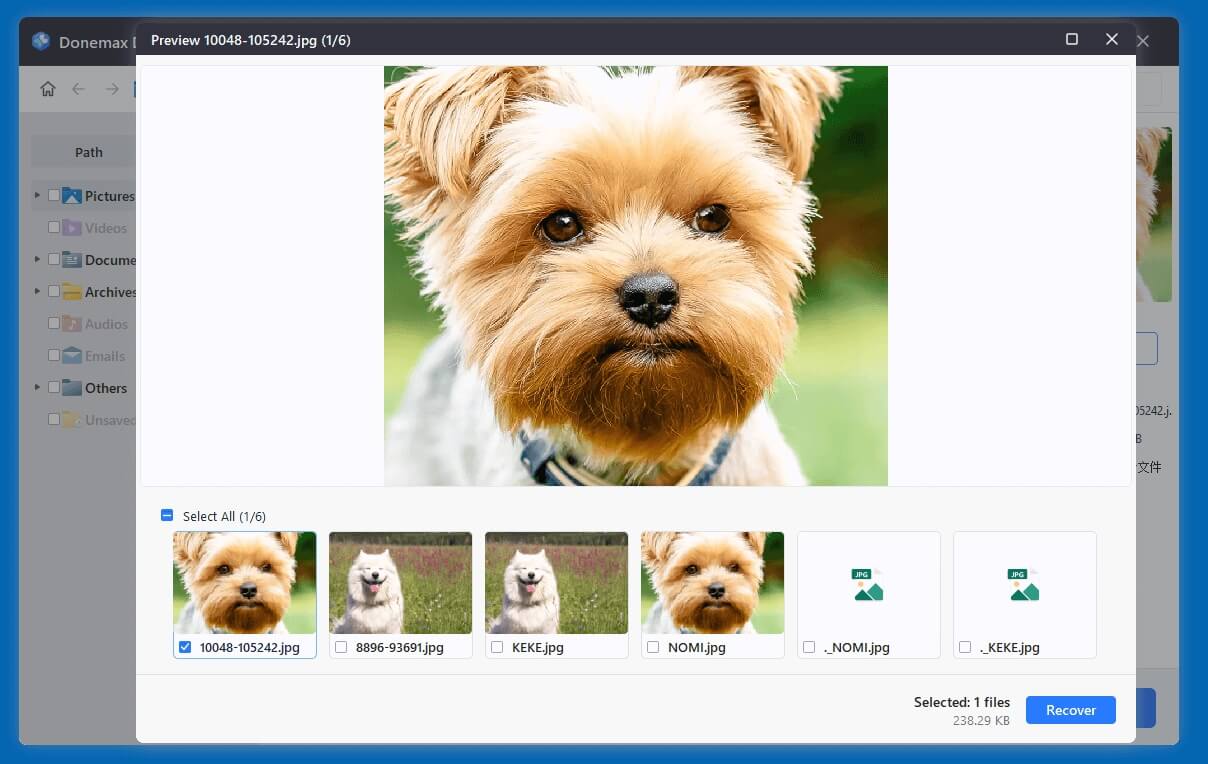Open the Home view via house icon
Viewport: 1208px width, 764px height.
pyautogui.click(x=47, y=89)
